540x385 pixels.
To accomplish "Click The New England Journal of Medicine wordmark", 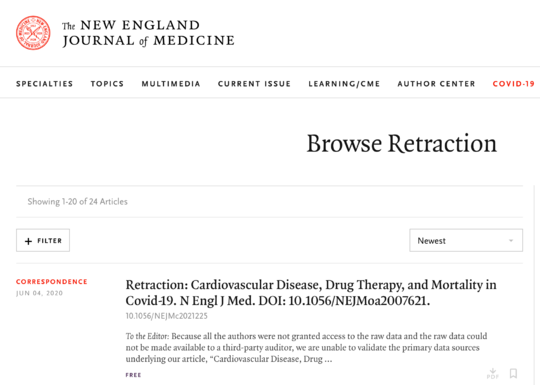I will pos(148,33).
